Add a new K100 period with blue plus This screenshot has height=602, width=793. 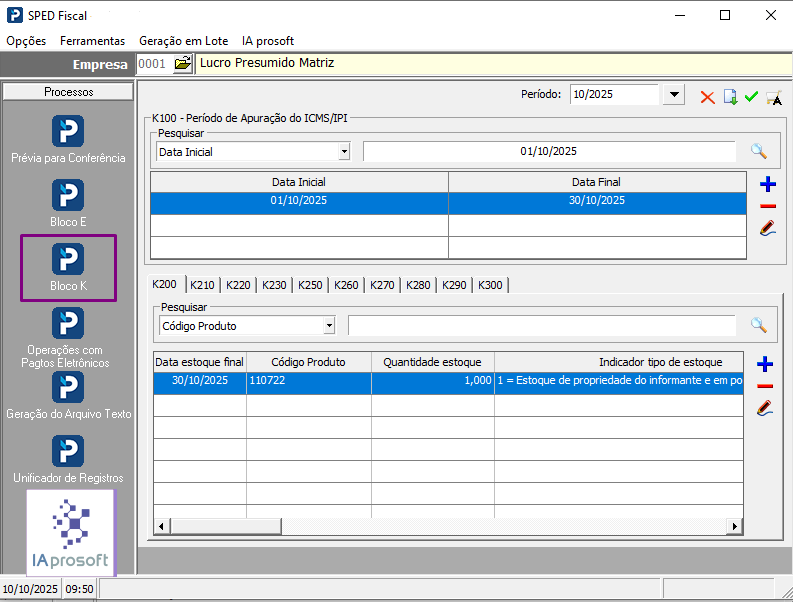tap(767, 184)
